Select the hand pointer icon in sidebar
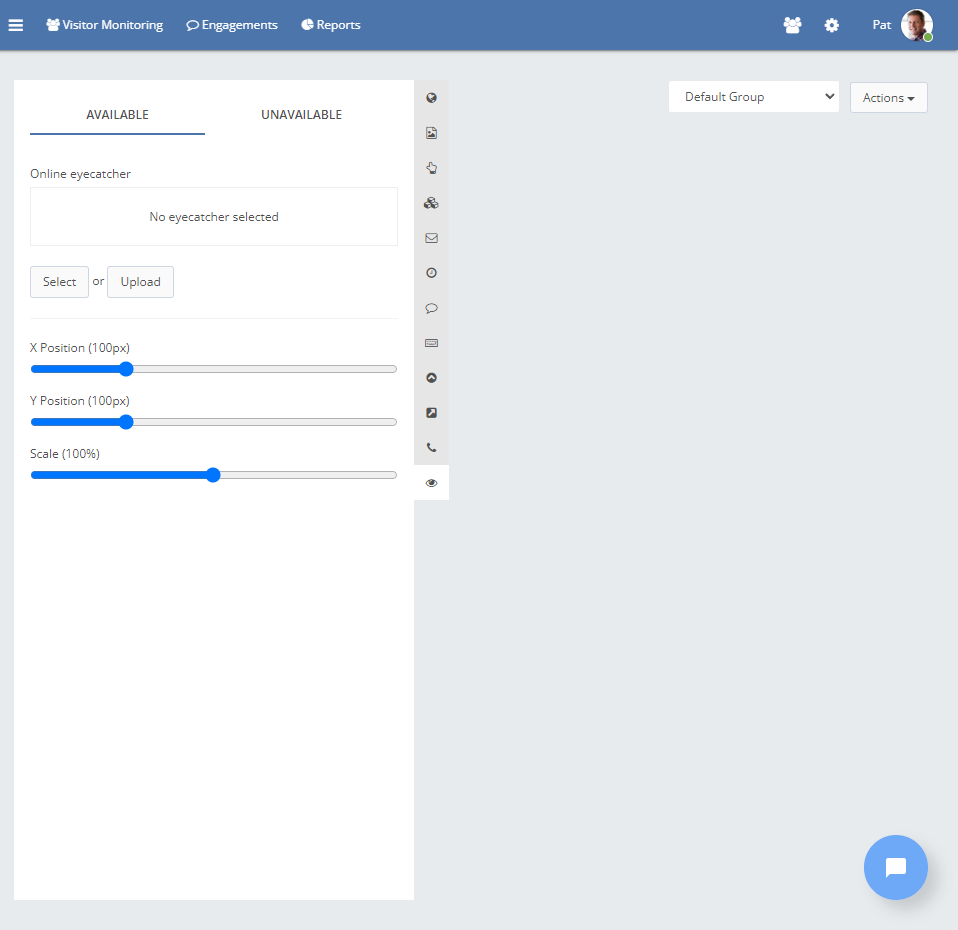This screenshot has height=930, width=958. pyautogui.click(x=431, y=168)
